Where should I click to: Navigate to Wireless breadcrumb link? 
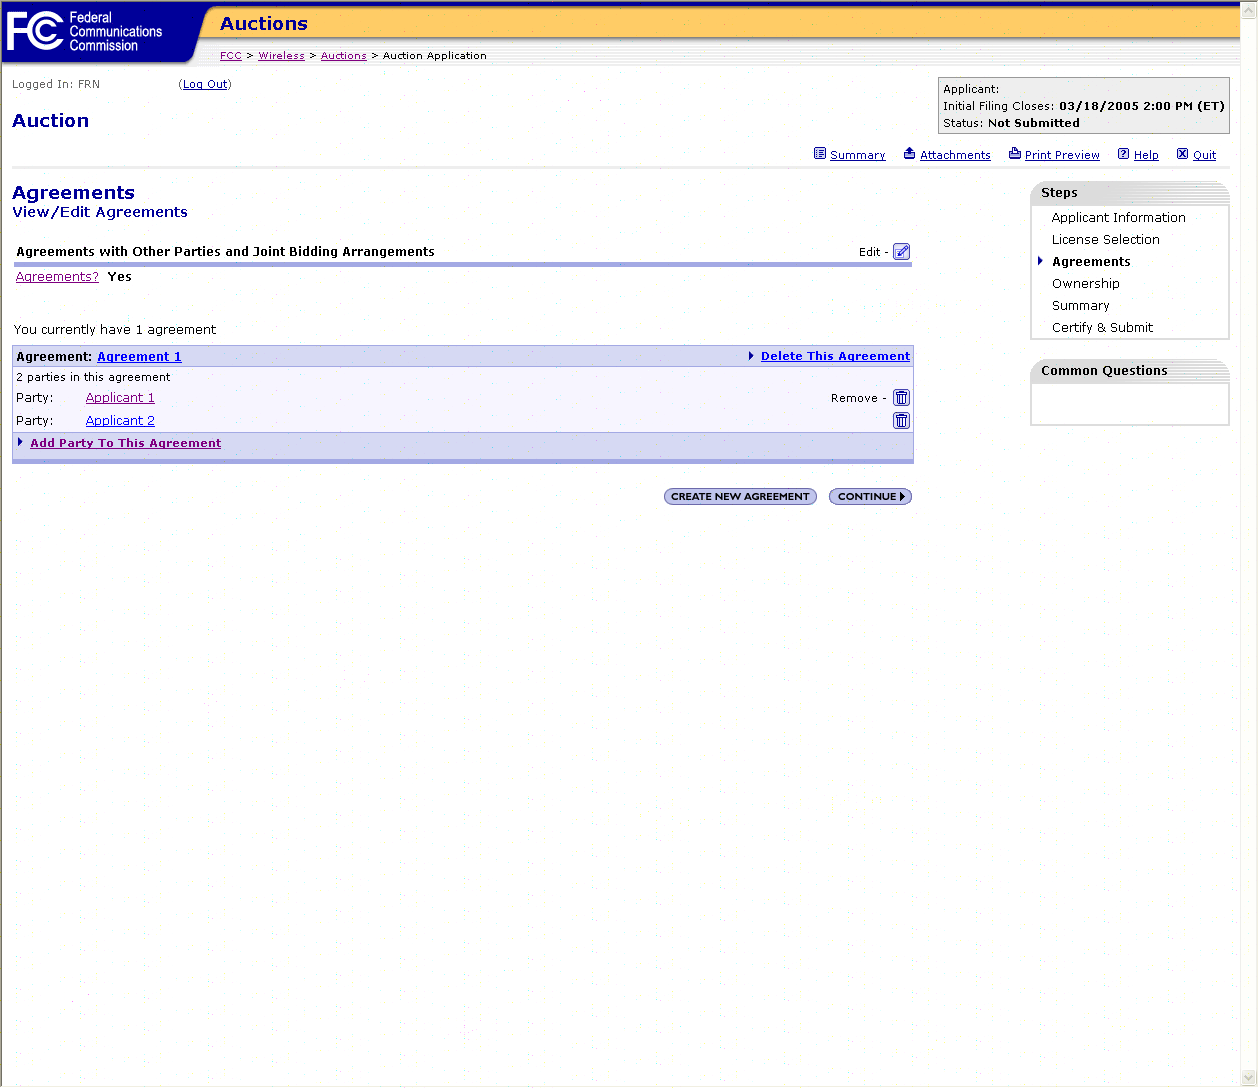(281, 56)
